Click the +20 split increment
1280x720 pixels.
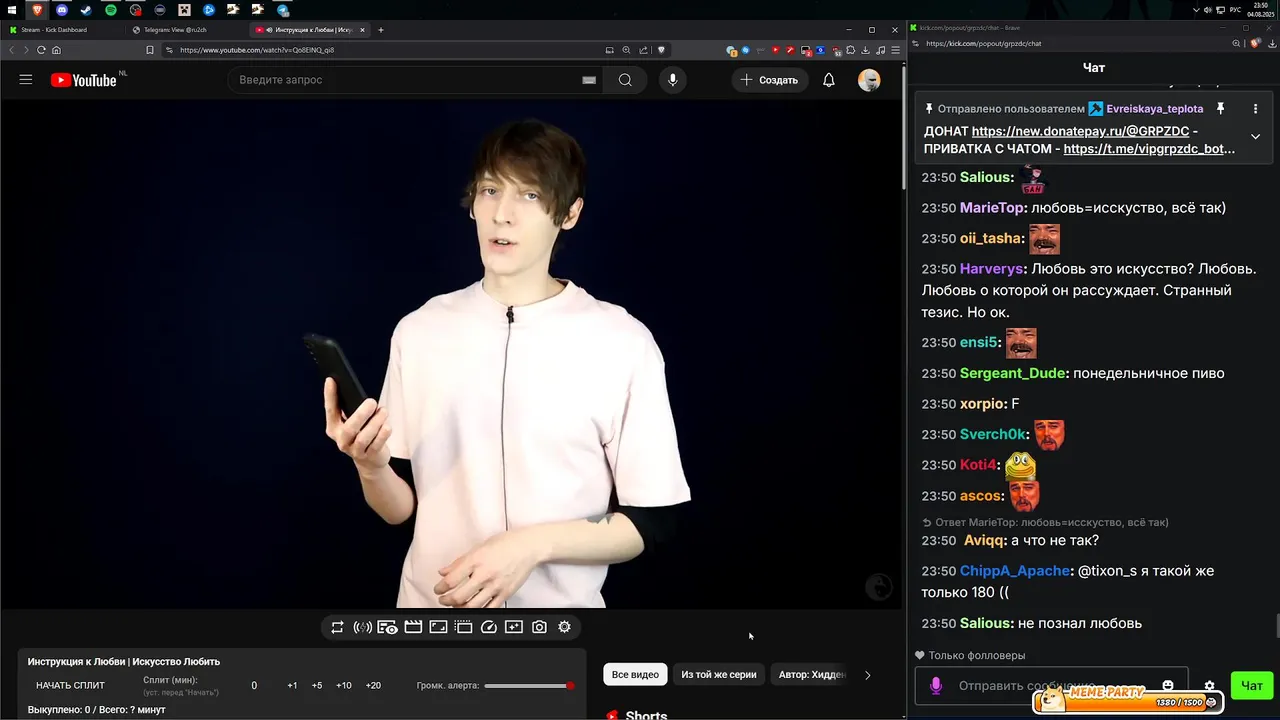point(373,685)
